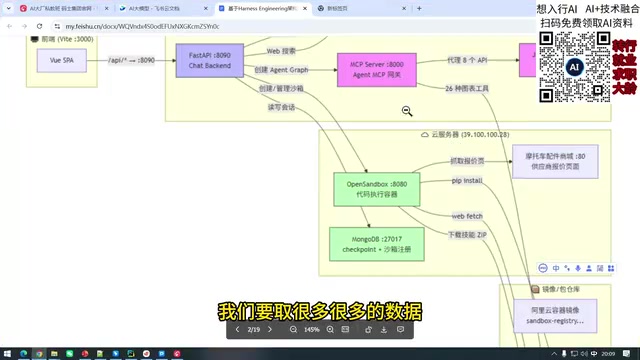Click the microphone on floating IME bar

coord(578,268)
